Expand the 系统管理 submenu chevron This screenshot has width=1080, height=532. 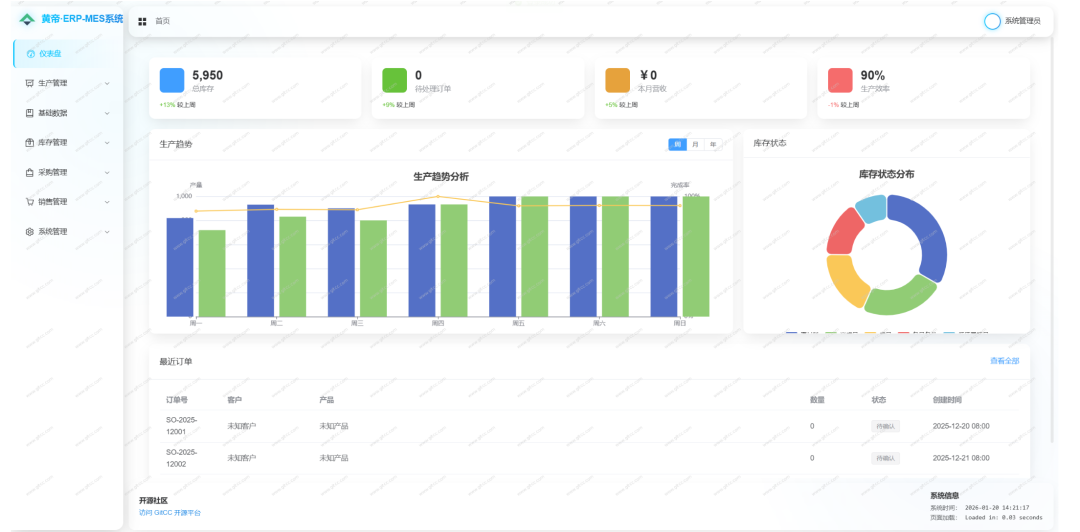(x=107, y=232)
